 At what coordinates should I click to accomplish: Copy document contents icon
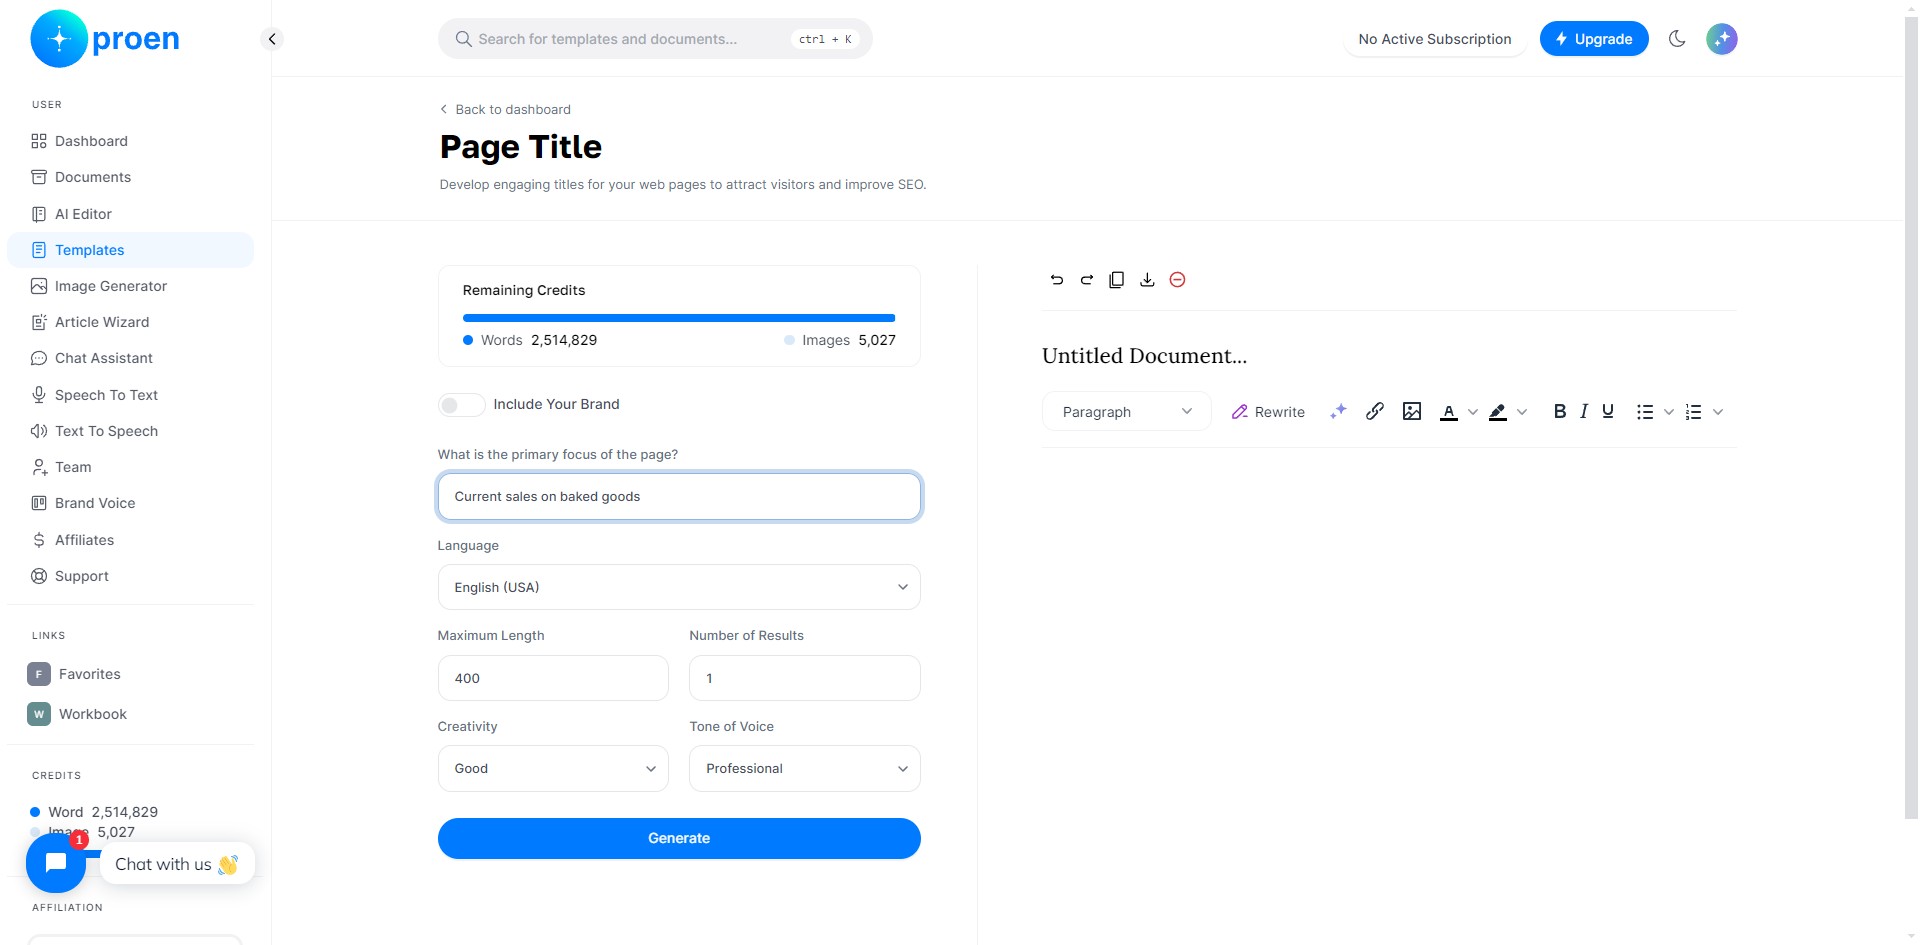pos(1117,280)
